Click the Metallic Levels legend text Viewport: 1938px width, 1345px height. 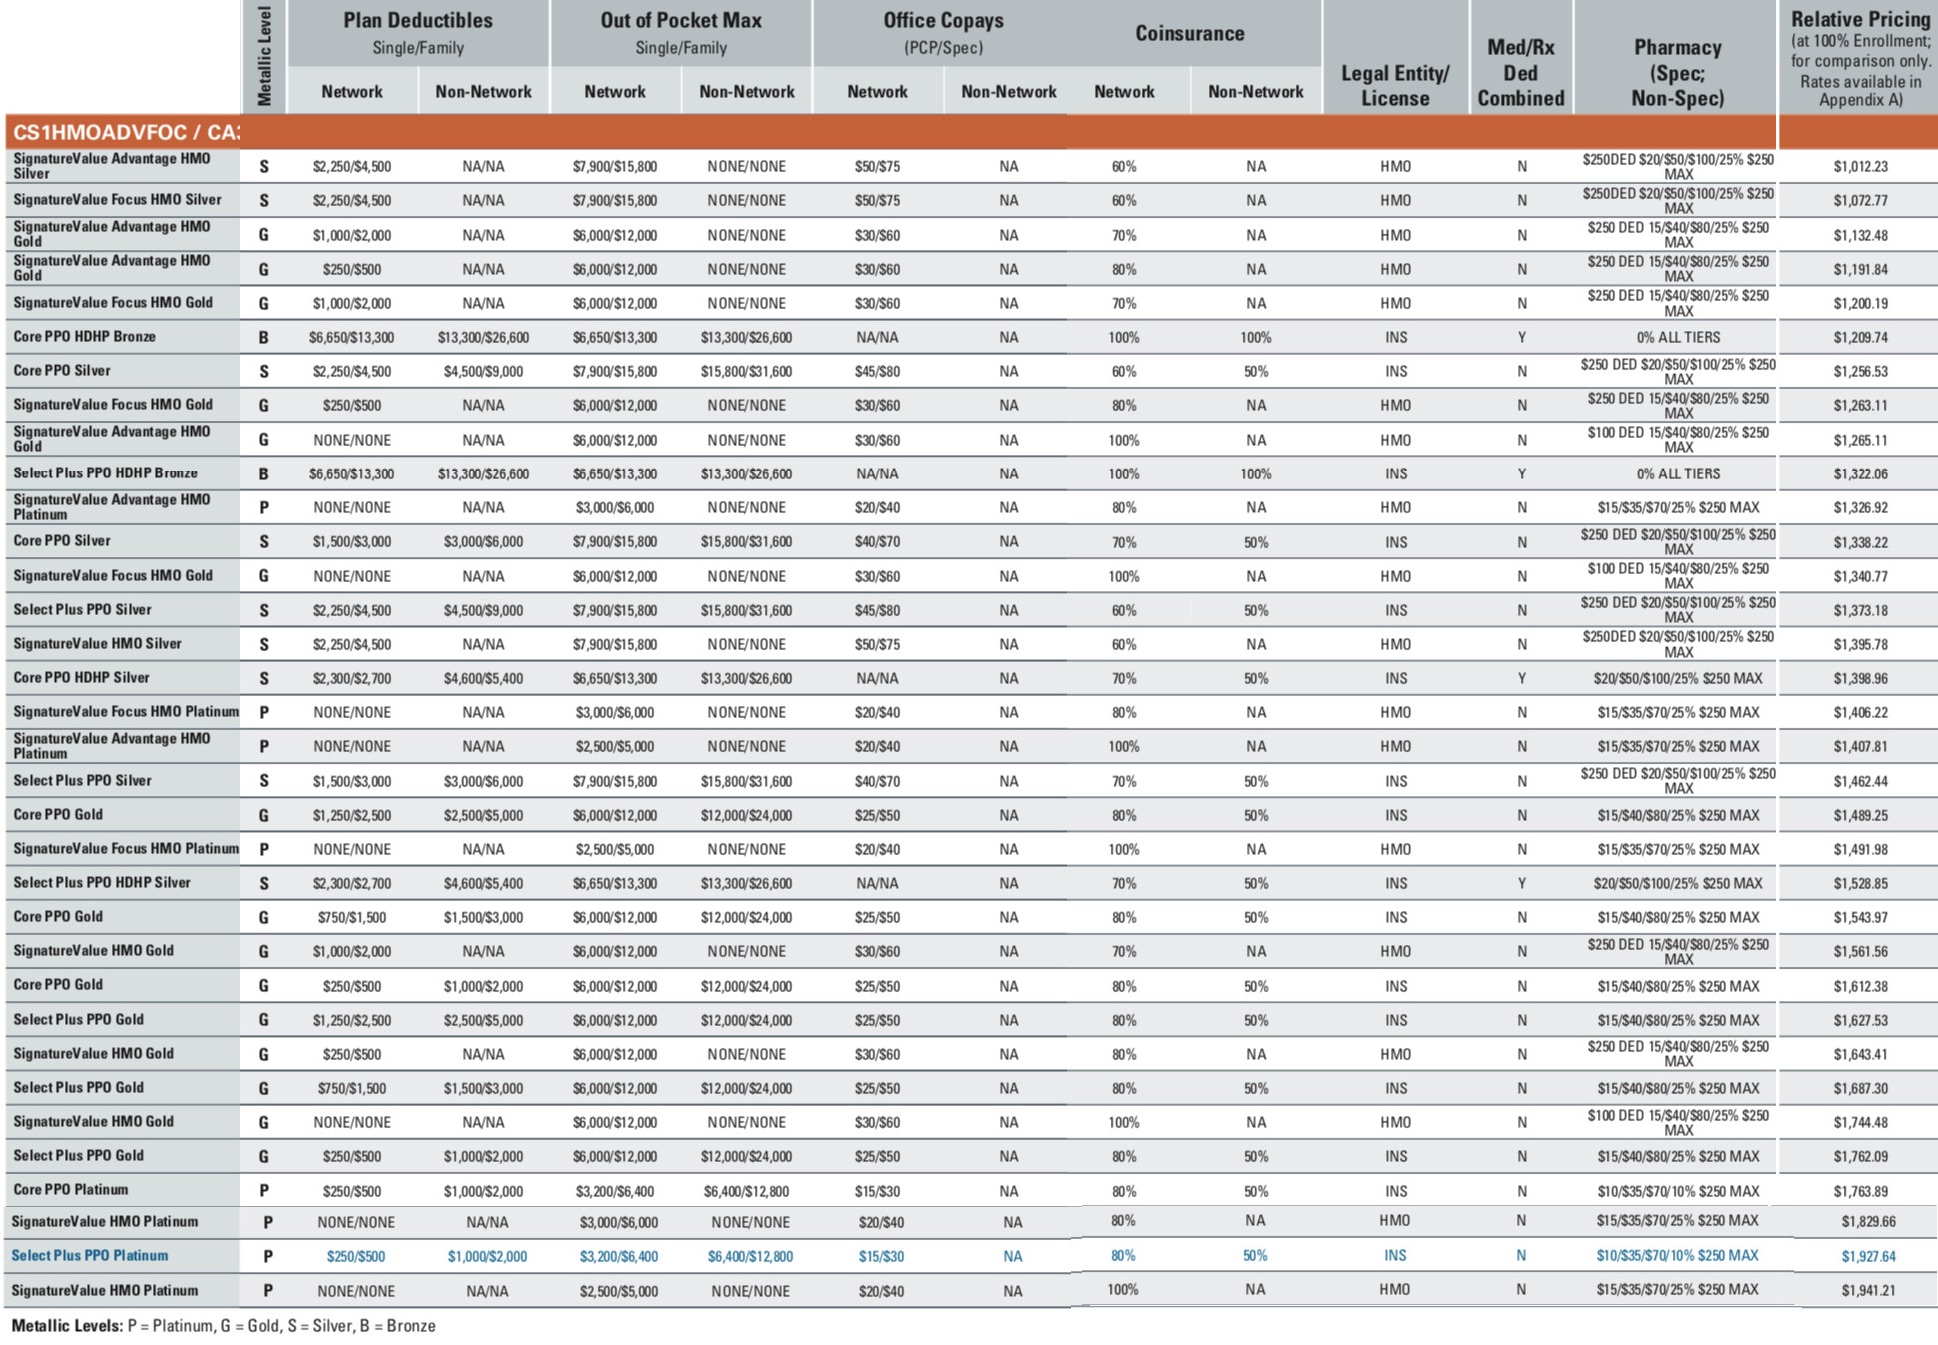click(223, 1326)
